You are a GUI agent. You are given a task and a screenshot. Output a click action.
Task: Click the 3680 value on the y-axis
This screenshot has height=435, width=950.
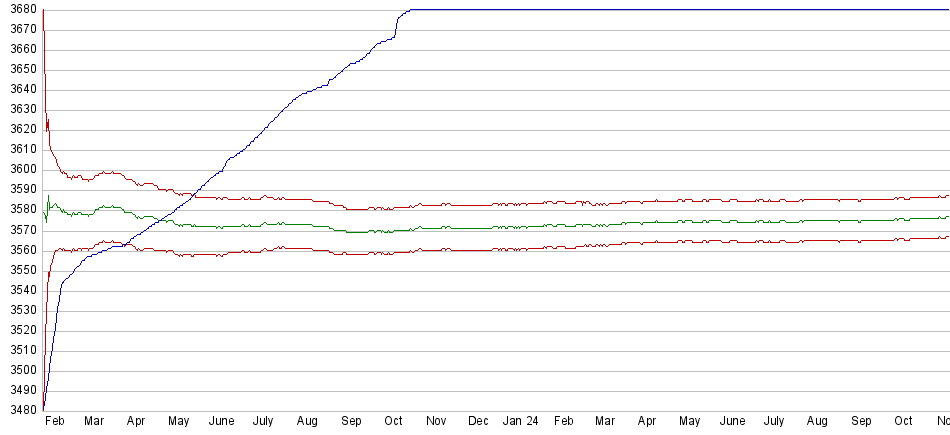(20, 10)
